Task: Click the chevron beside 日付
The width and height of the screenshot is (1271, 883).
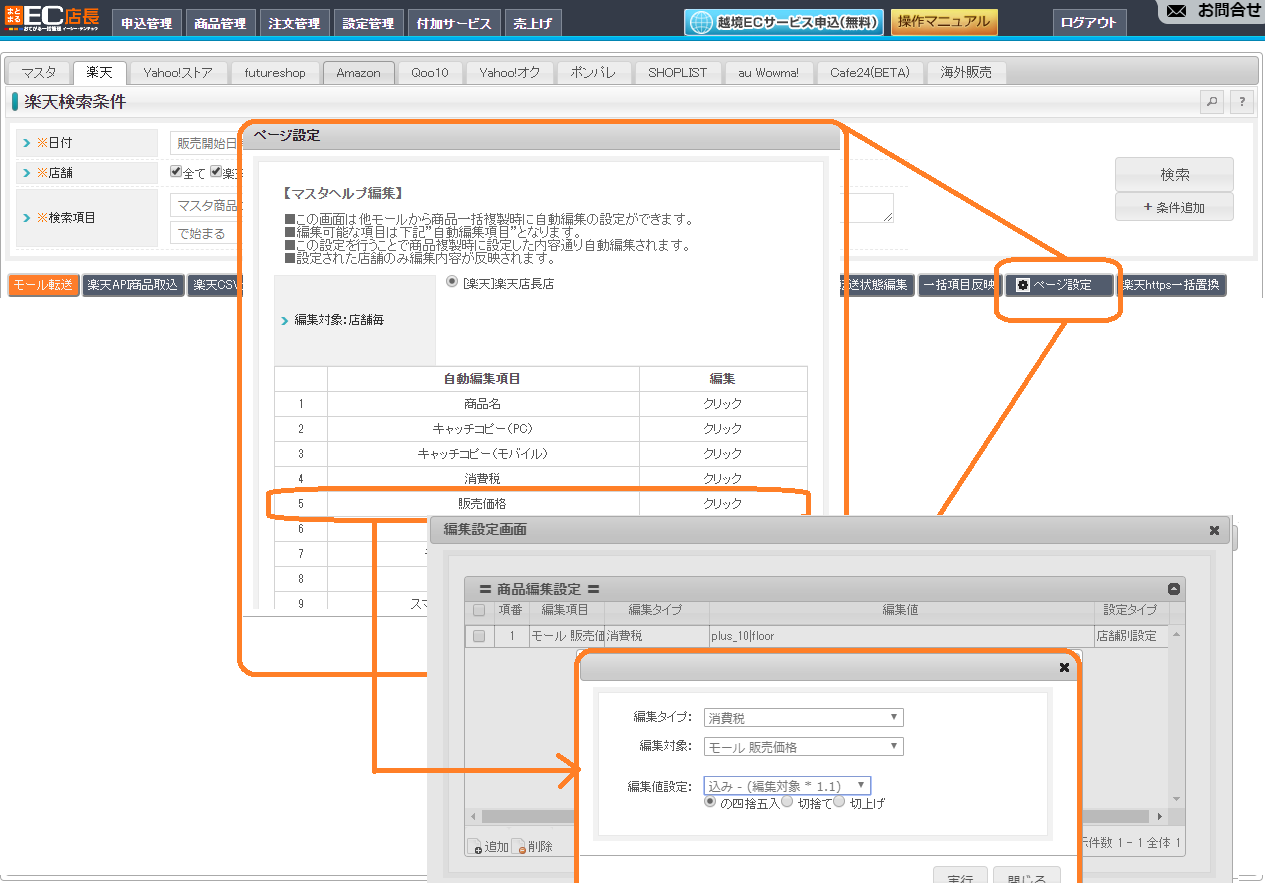Action: (x=27, y=143)
